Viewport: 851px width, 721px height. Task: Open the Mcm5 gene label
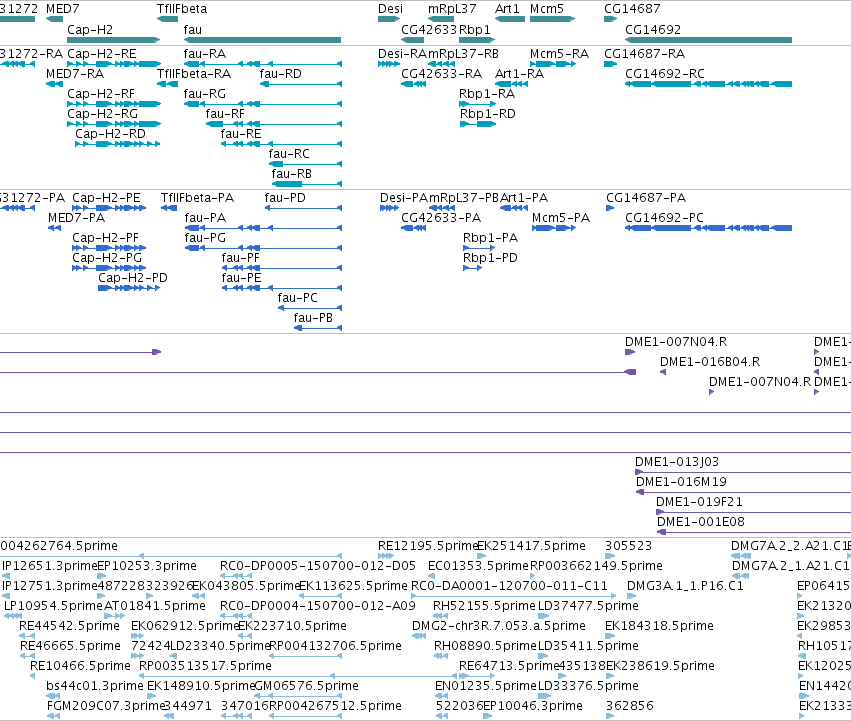(x=547, y=9)
